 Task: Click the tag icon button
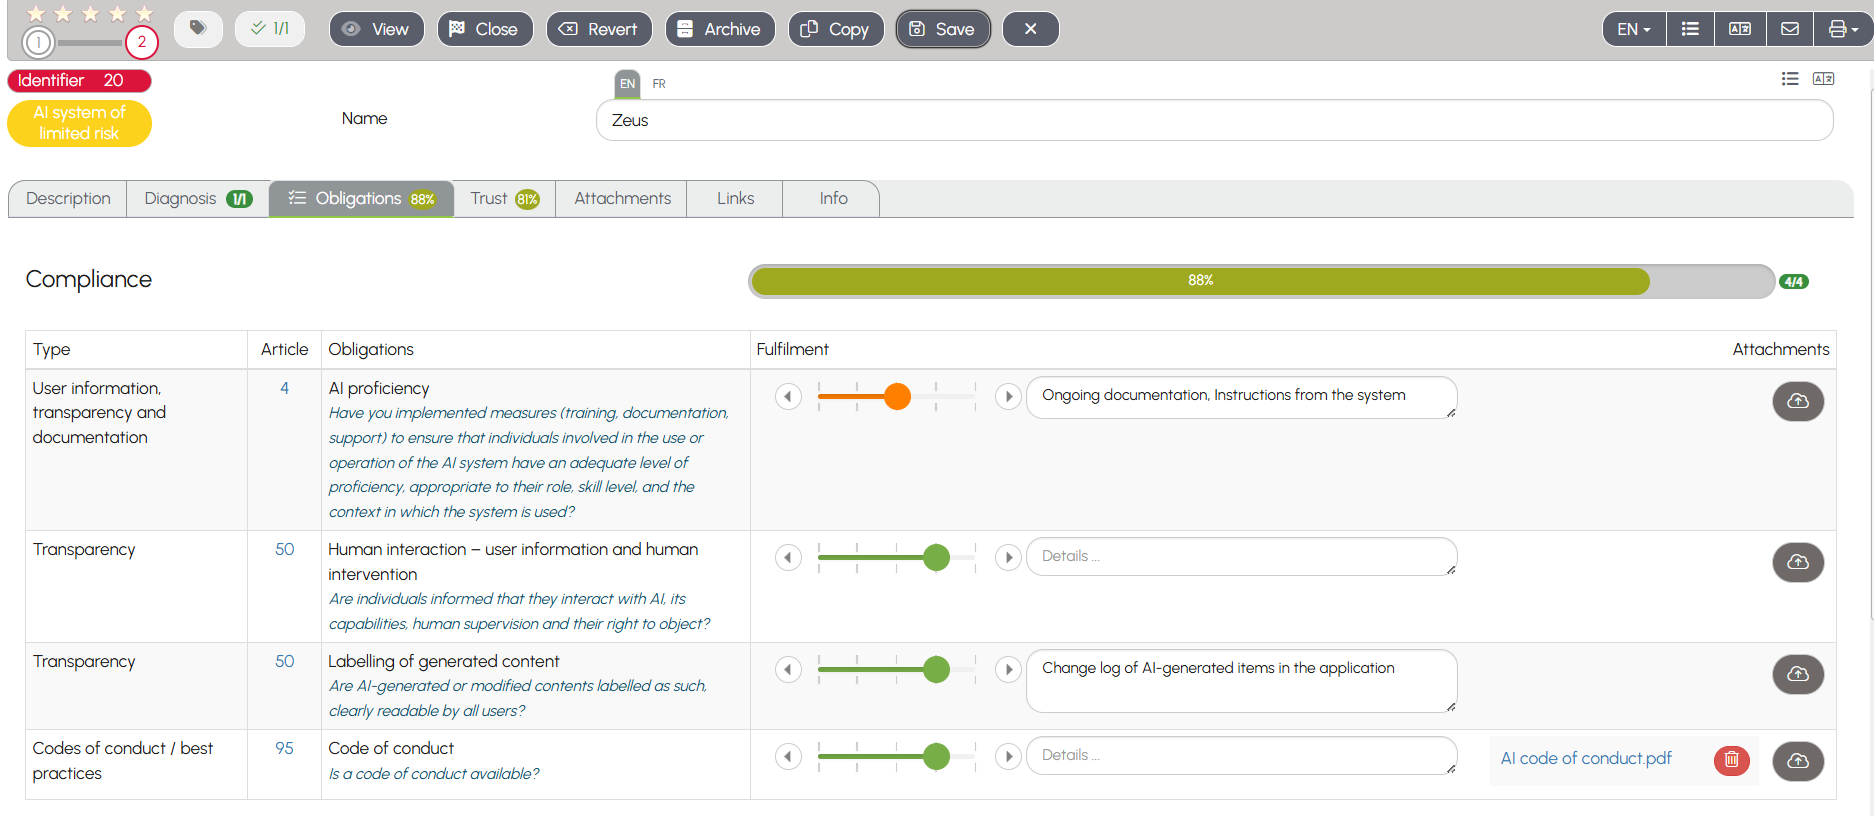pos(198,29)
